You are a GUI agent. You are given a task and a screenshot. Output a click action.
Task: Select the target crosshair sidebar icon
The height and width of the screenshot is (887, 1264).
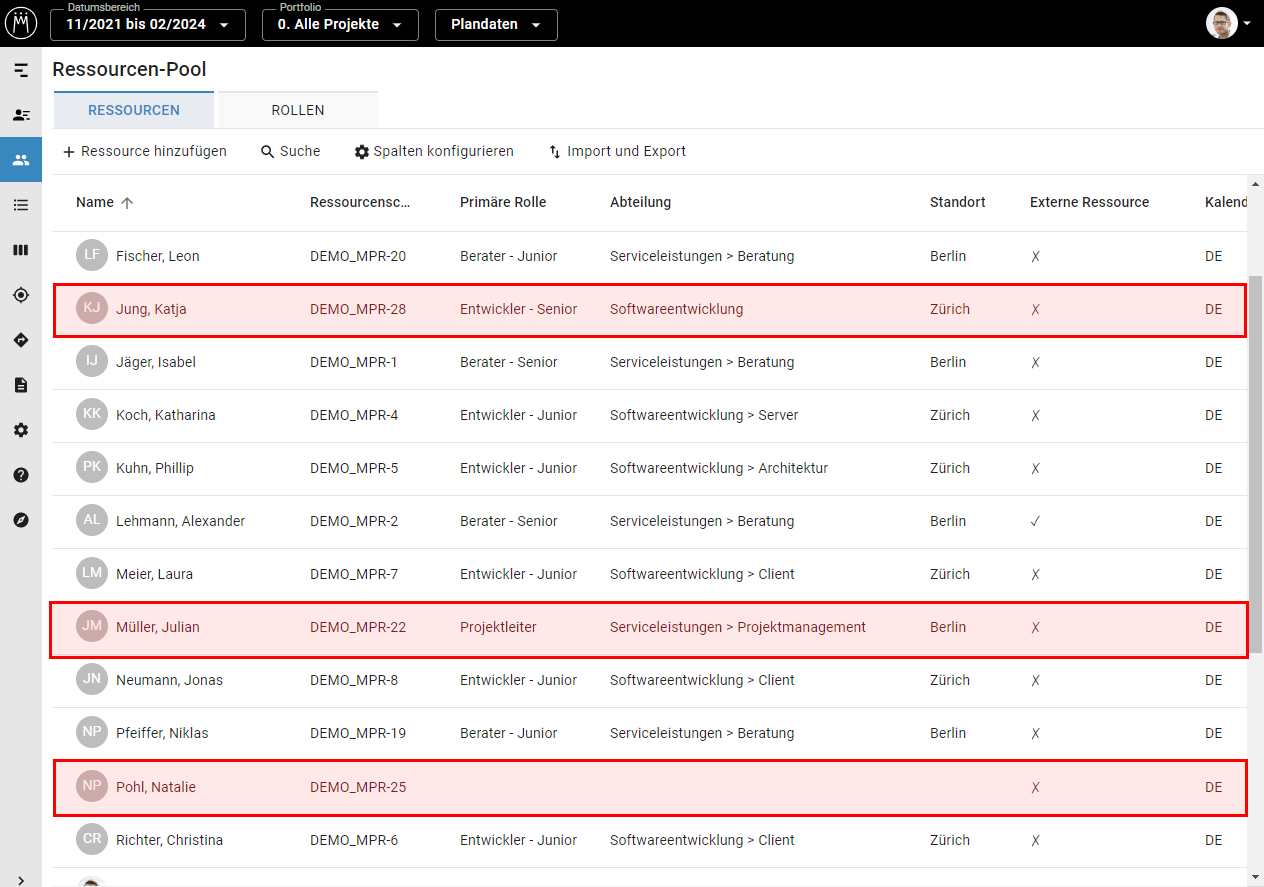click(21, 295)
